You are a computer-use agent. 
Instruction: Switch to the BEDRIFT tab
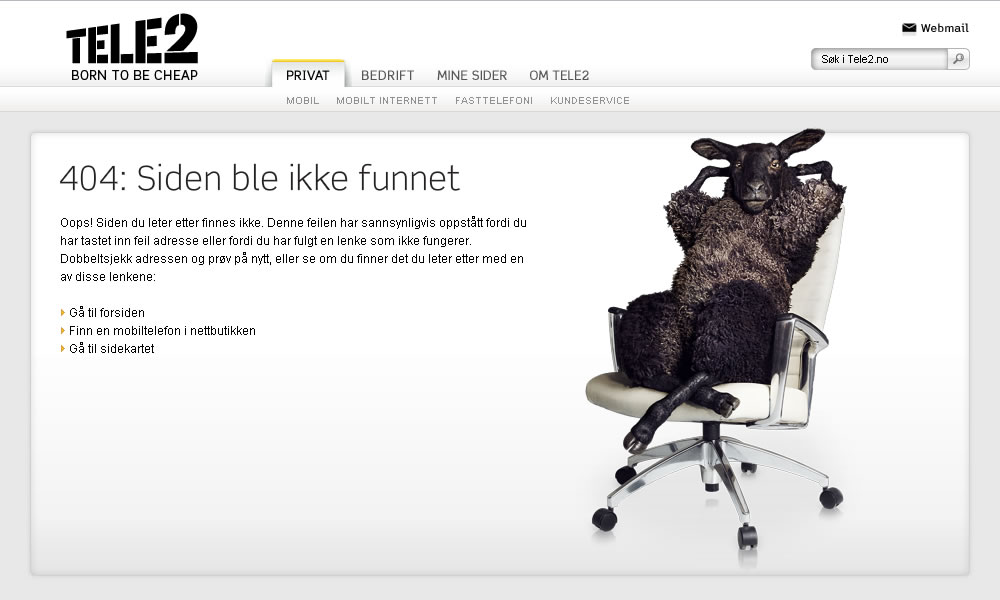click(x=387, y=75)
